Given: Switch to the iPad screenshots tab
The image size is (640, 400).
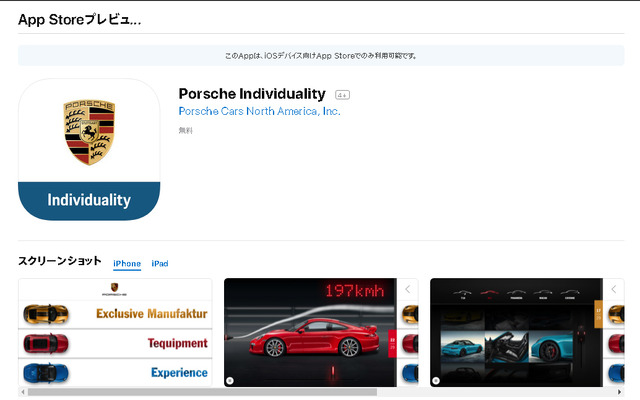Looking at the screenshot, I should point(160,264).
